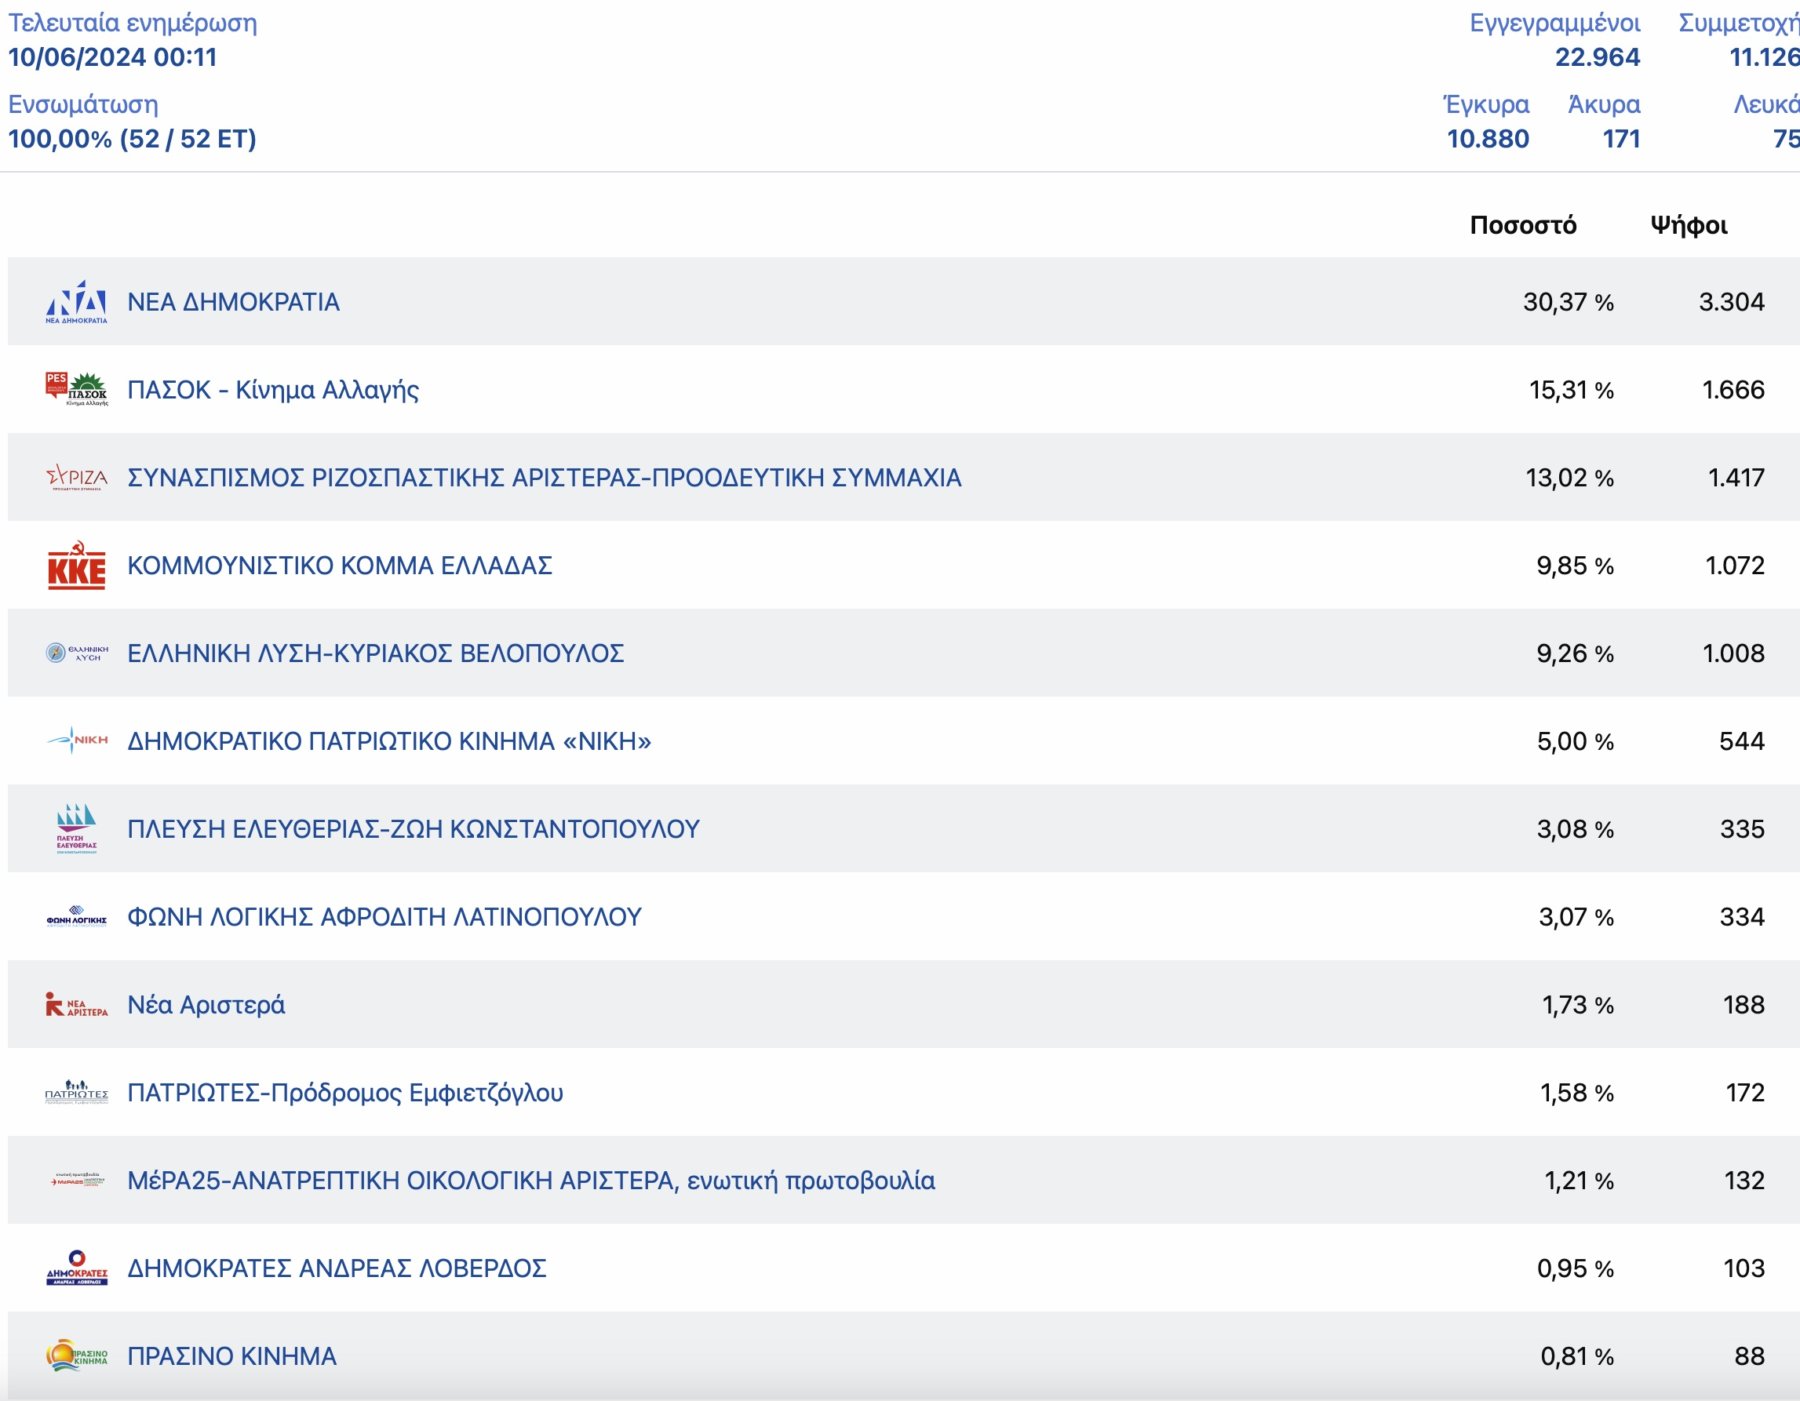1800x1401 pixels.
Task: Open the ΝΕΑ ΔΗΜΟΚΡΑΤΙΑ party link
Action: pos(233,302)
